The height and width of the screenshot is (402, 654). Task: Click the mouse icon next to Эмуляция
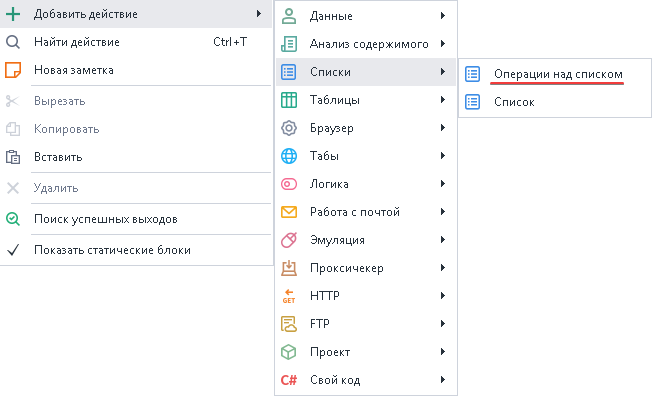tap(289, 240)
